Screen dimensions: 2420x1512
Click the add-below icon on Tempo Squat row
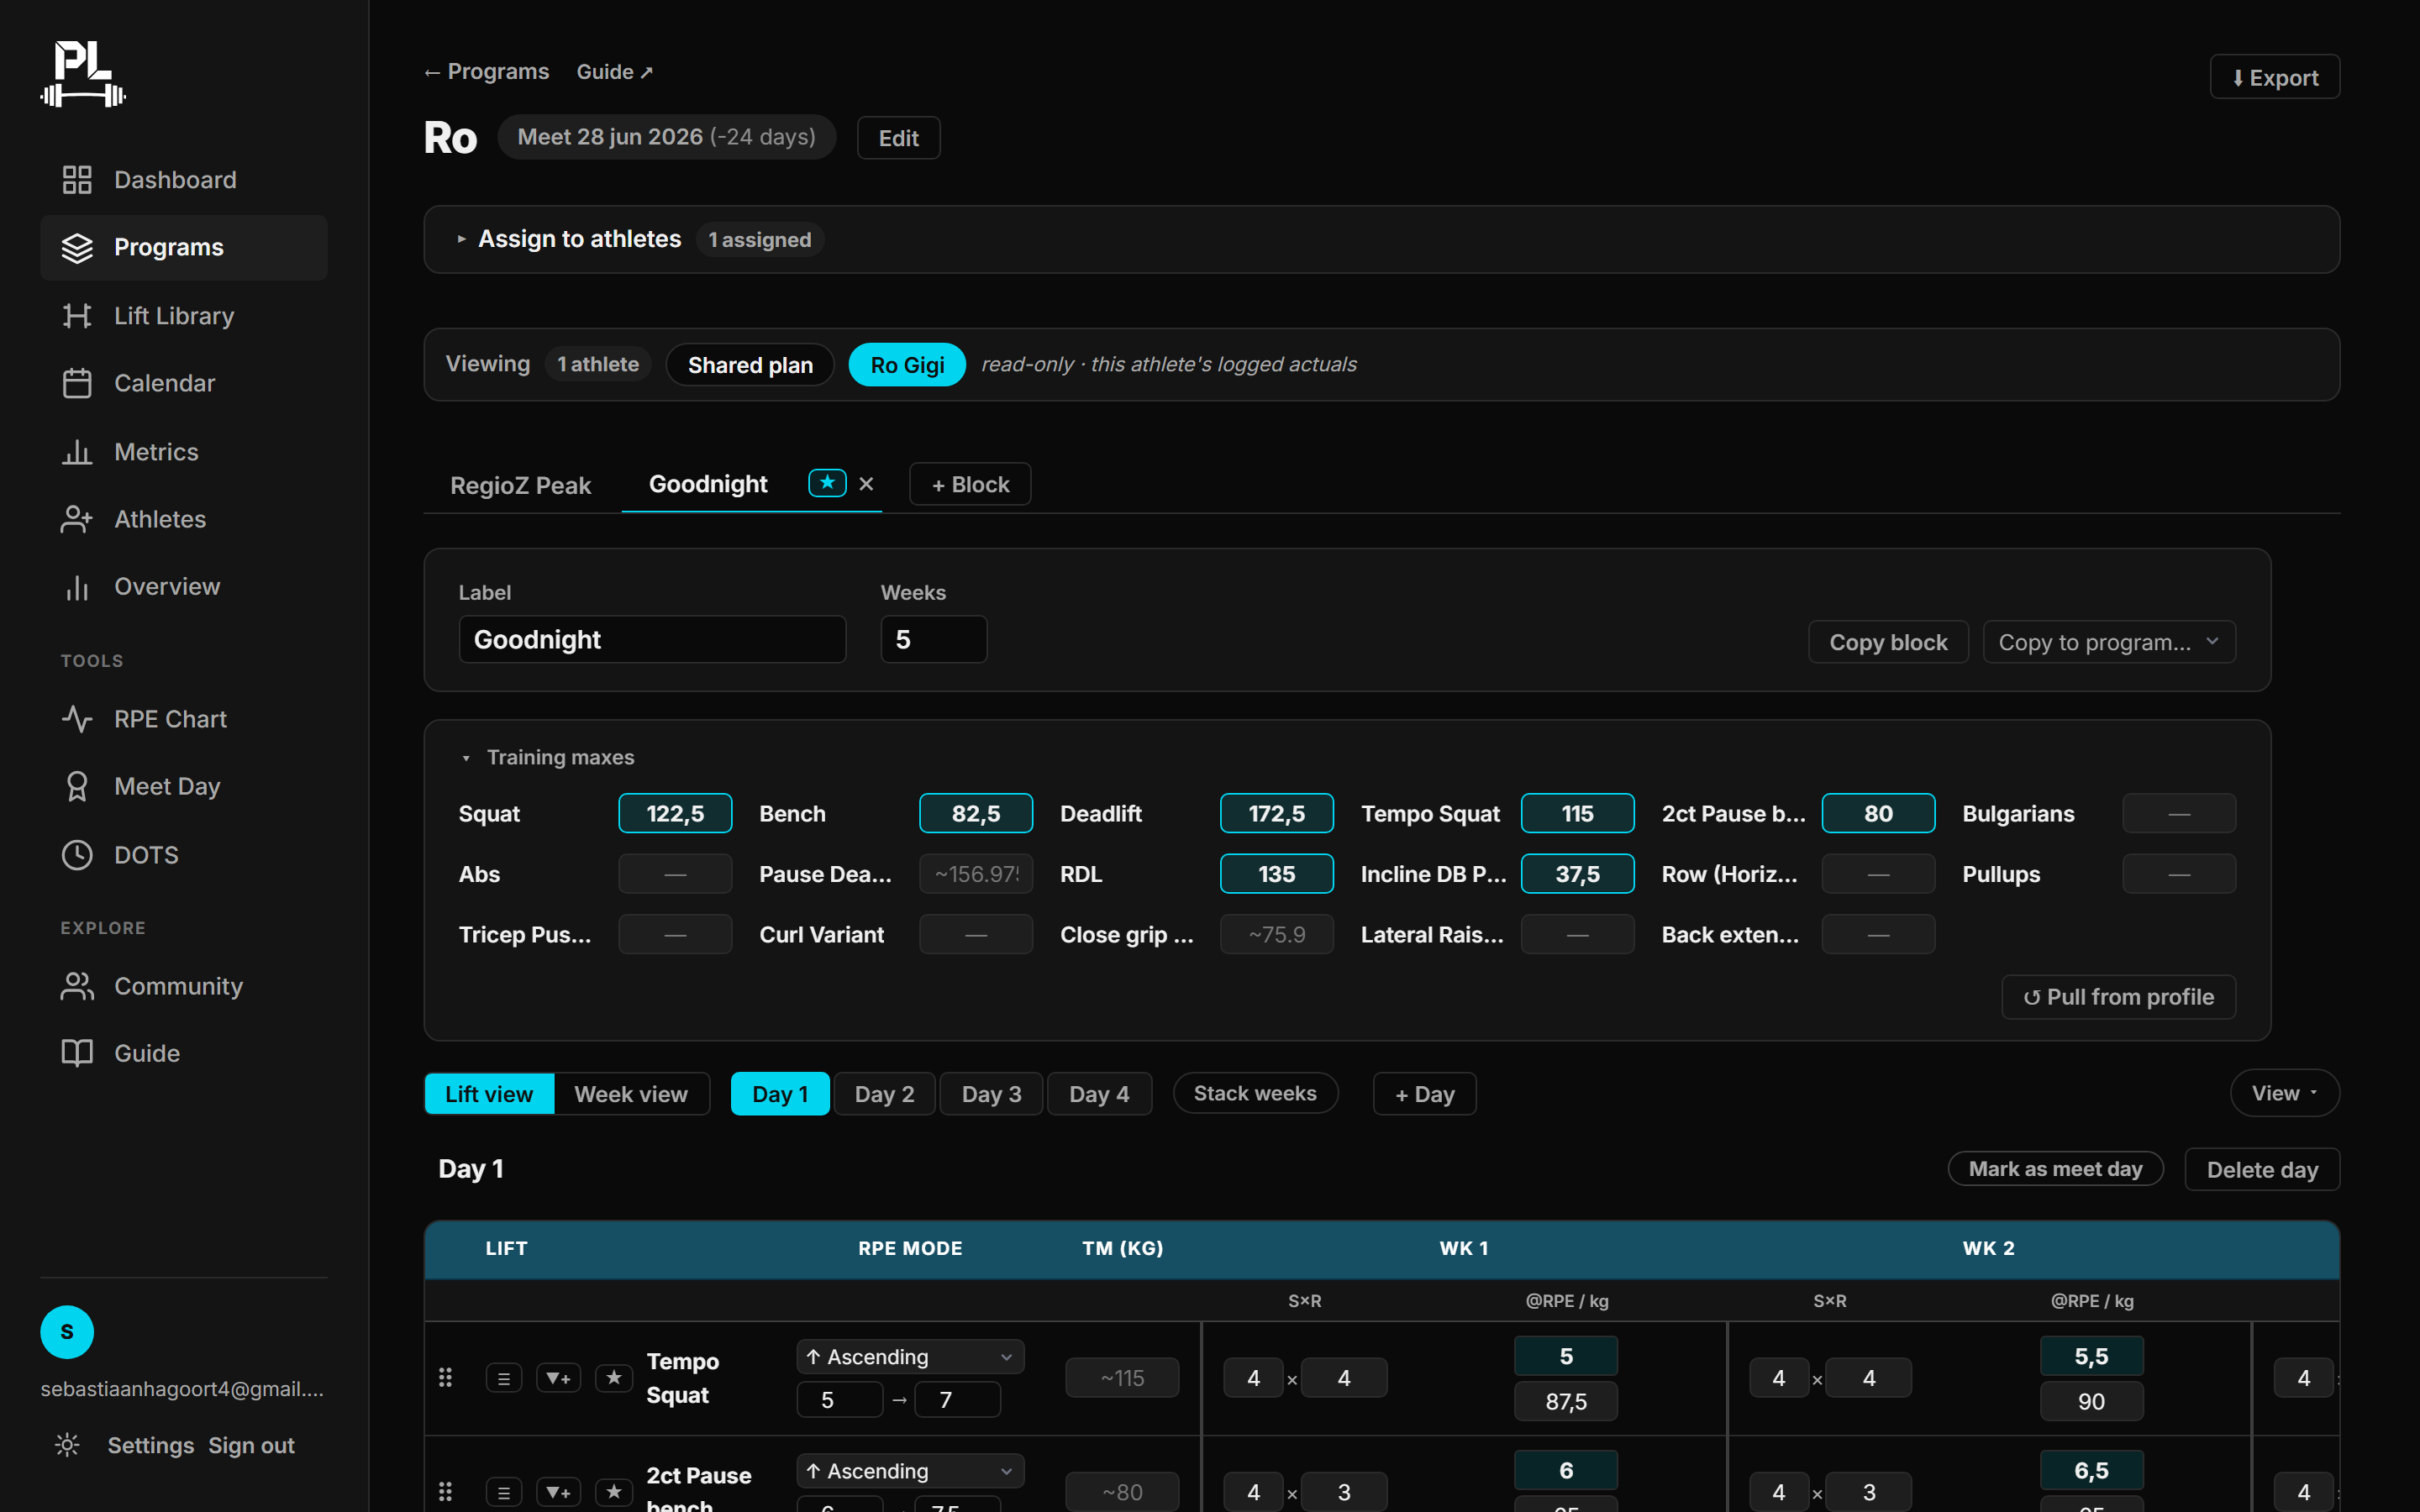(x=558, y=1378)
